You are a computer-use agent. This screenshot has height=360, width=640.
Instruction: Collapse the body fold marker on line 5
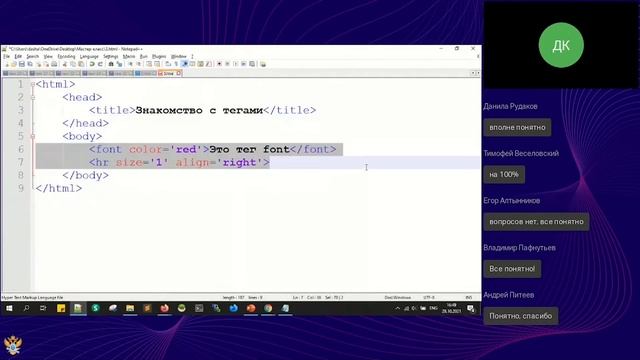click(33, 136)
